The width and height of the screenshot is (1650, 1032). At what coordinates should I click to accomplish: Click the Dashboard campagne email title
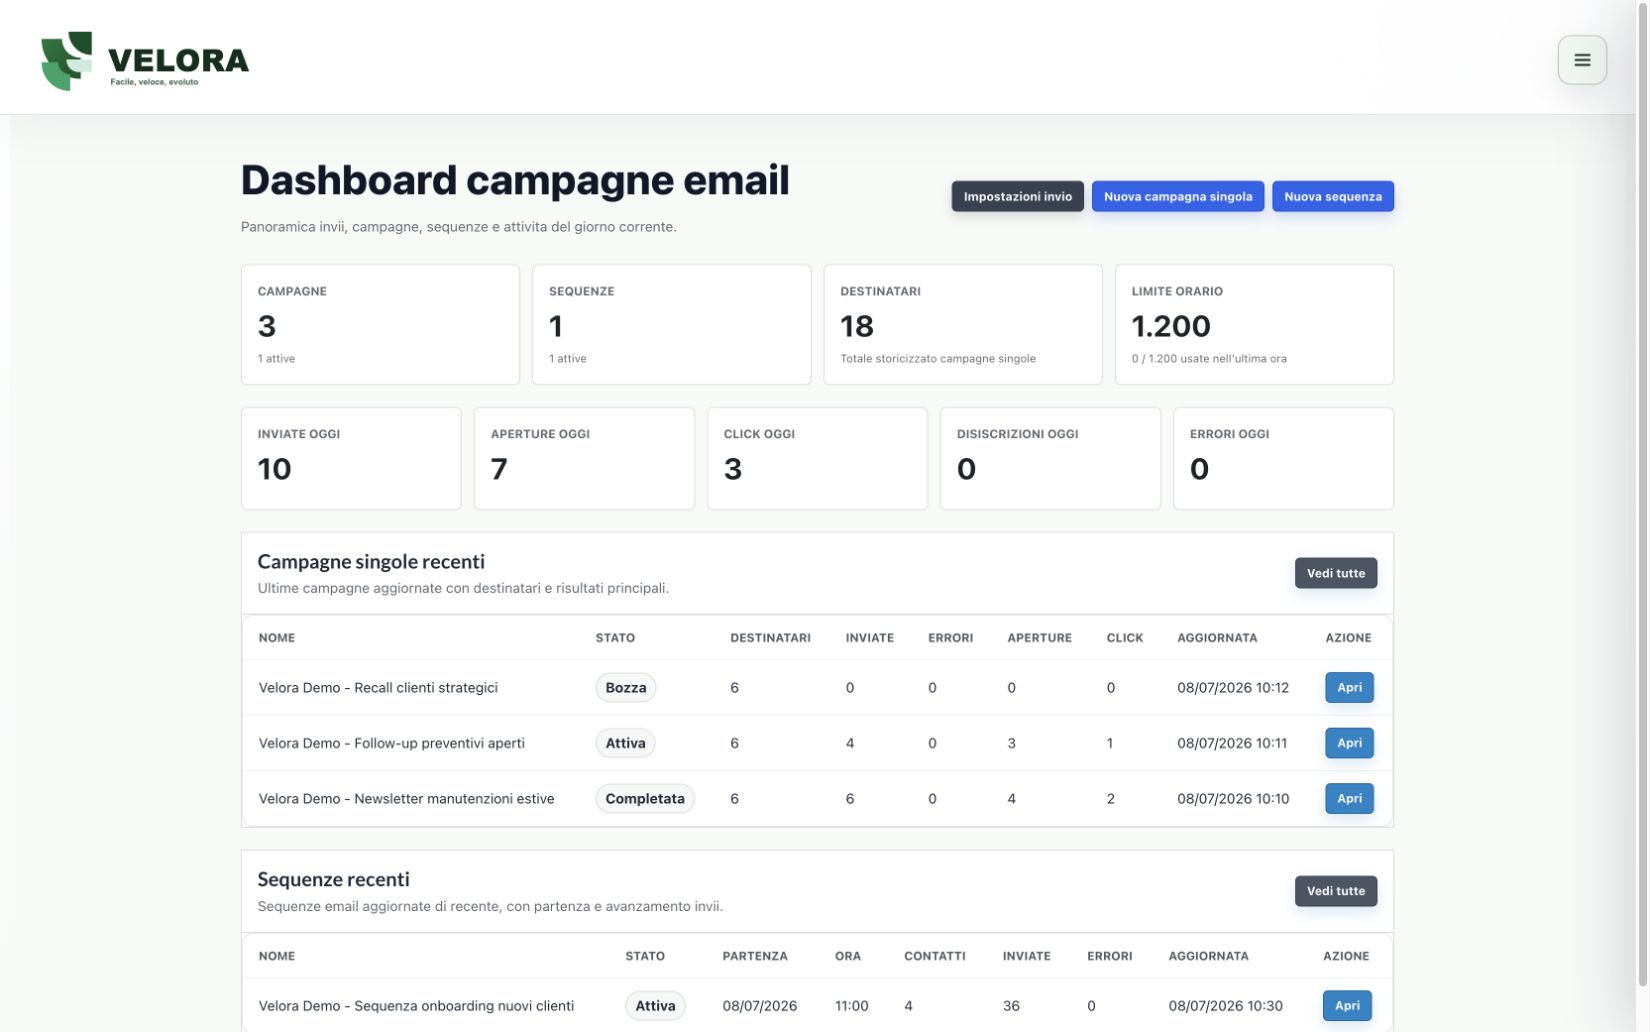point(515,180)
